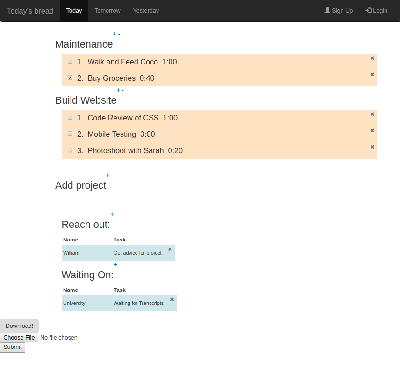Switch to the Tomorrow tab
400x368 pixels.
[107, 11]
